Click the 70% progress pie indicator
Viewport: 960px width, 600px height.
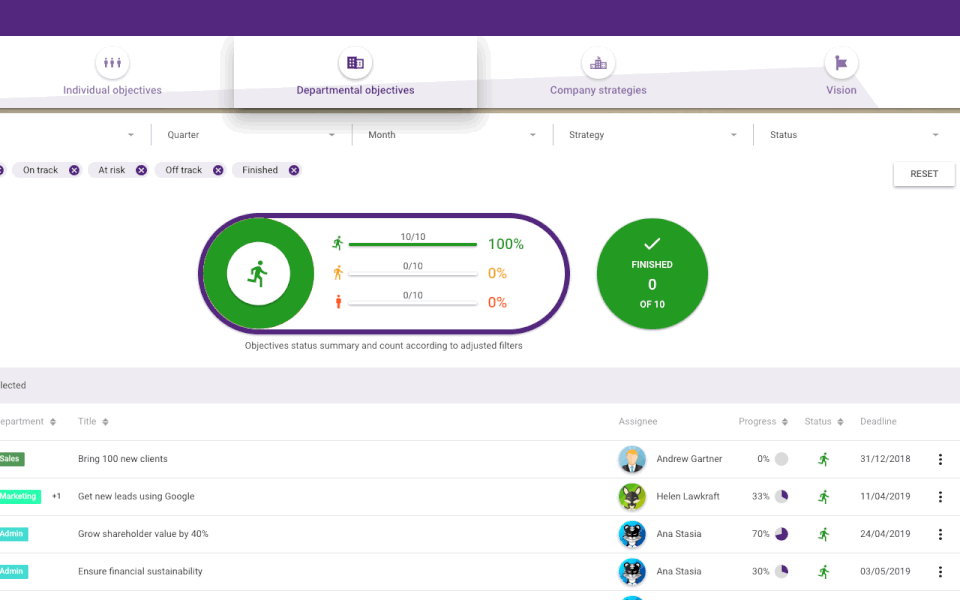(782, 534)
